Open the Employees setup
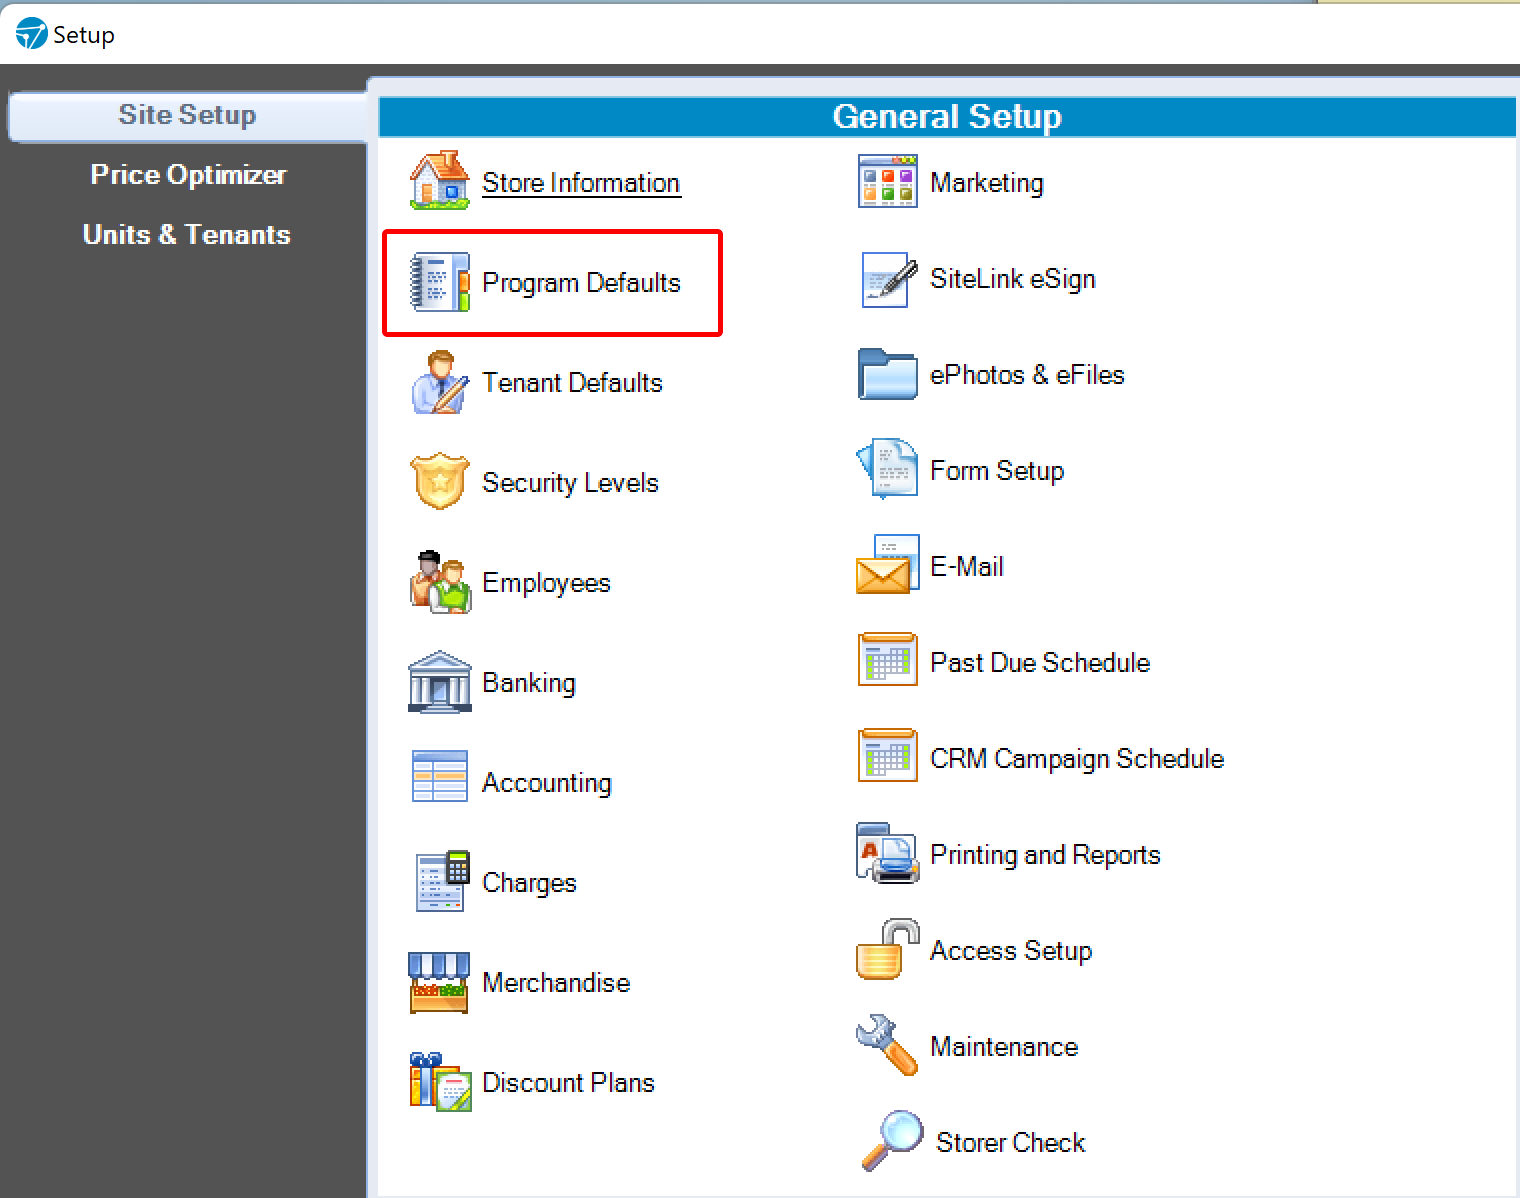Viewport: 1520px width, 1198px height. (x=546, y=583)
